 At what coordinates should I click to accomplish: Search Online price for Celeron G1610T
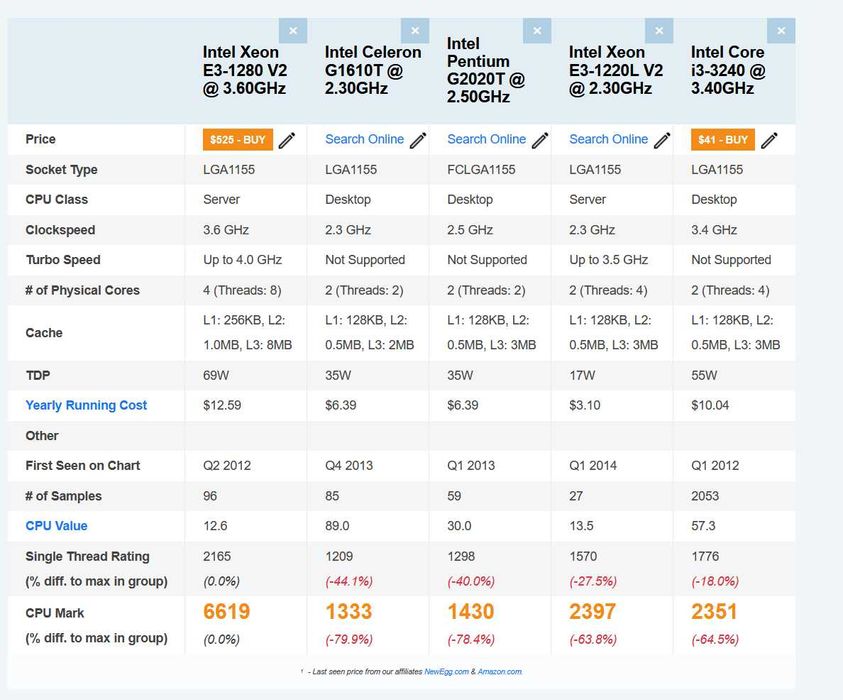pos(364,139)
